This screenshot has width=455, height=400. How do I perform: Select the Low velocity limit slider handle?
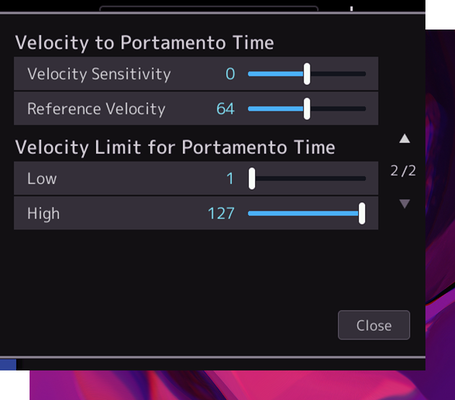(252, 179)
